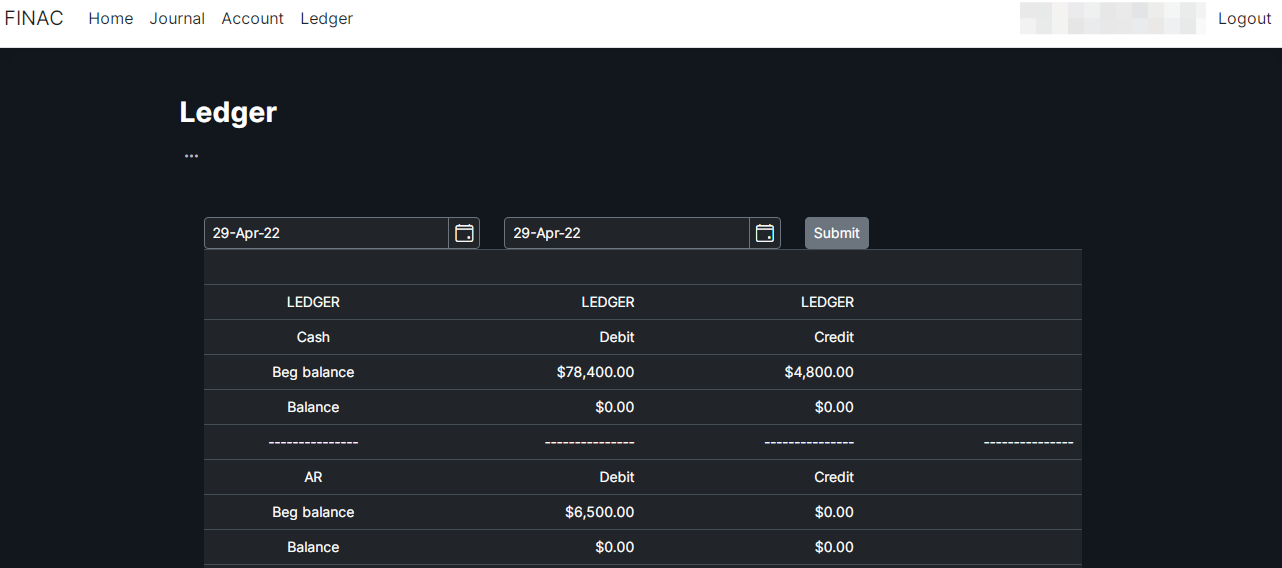Screen dimensions: 1282x568
Task: Open the end date calendar picker icon
Action: (x=765, y=233)
